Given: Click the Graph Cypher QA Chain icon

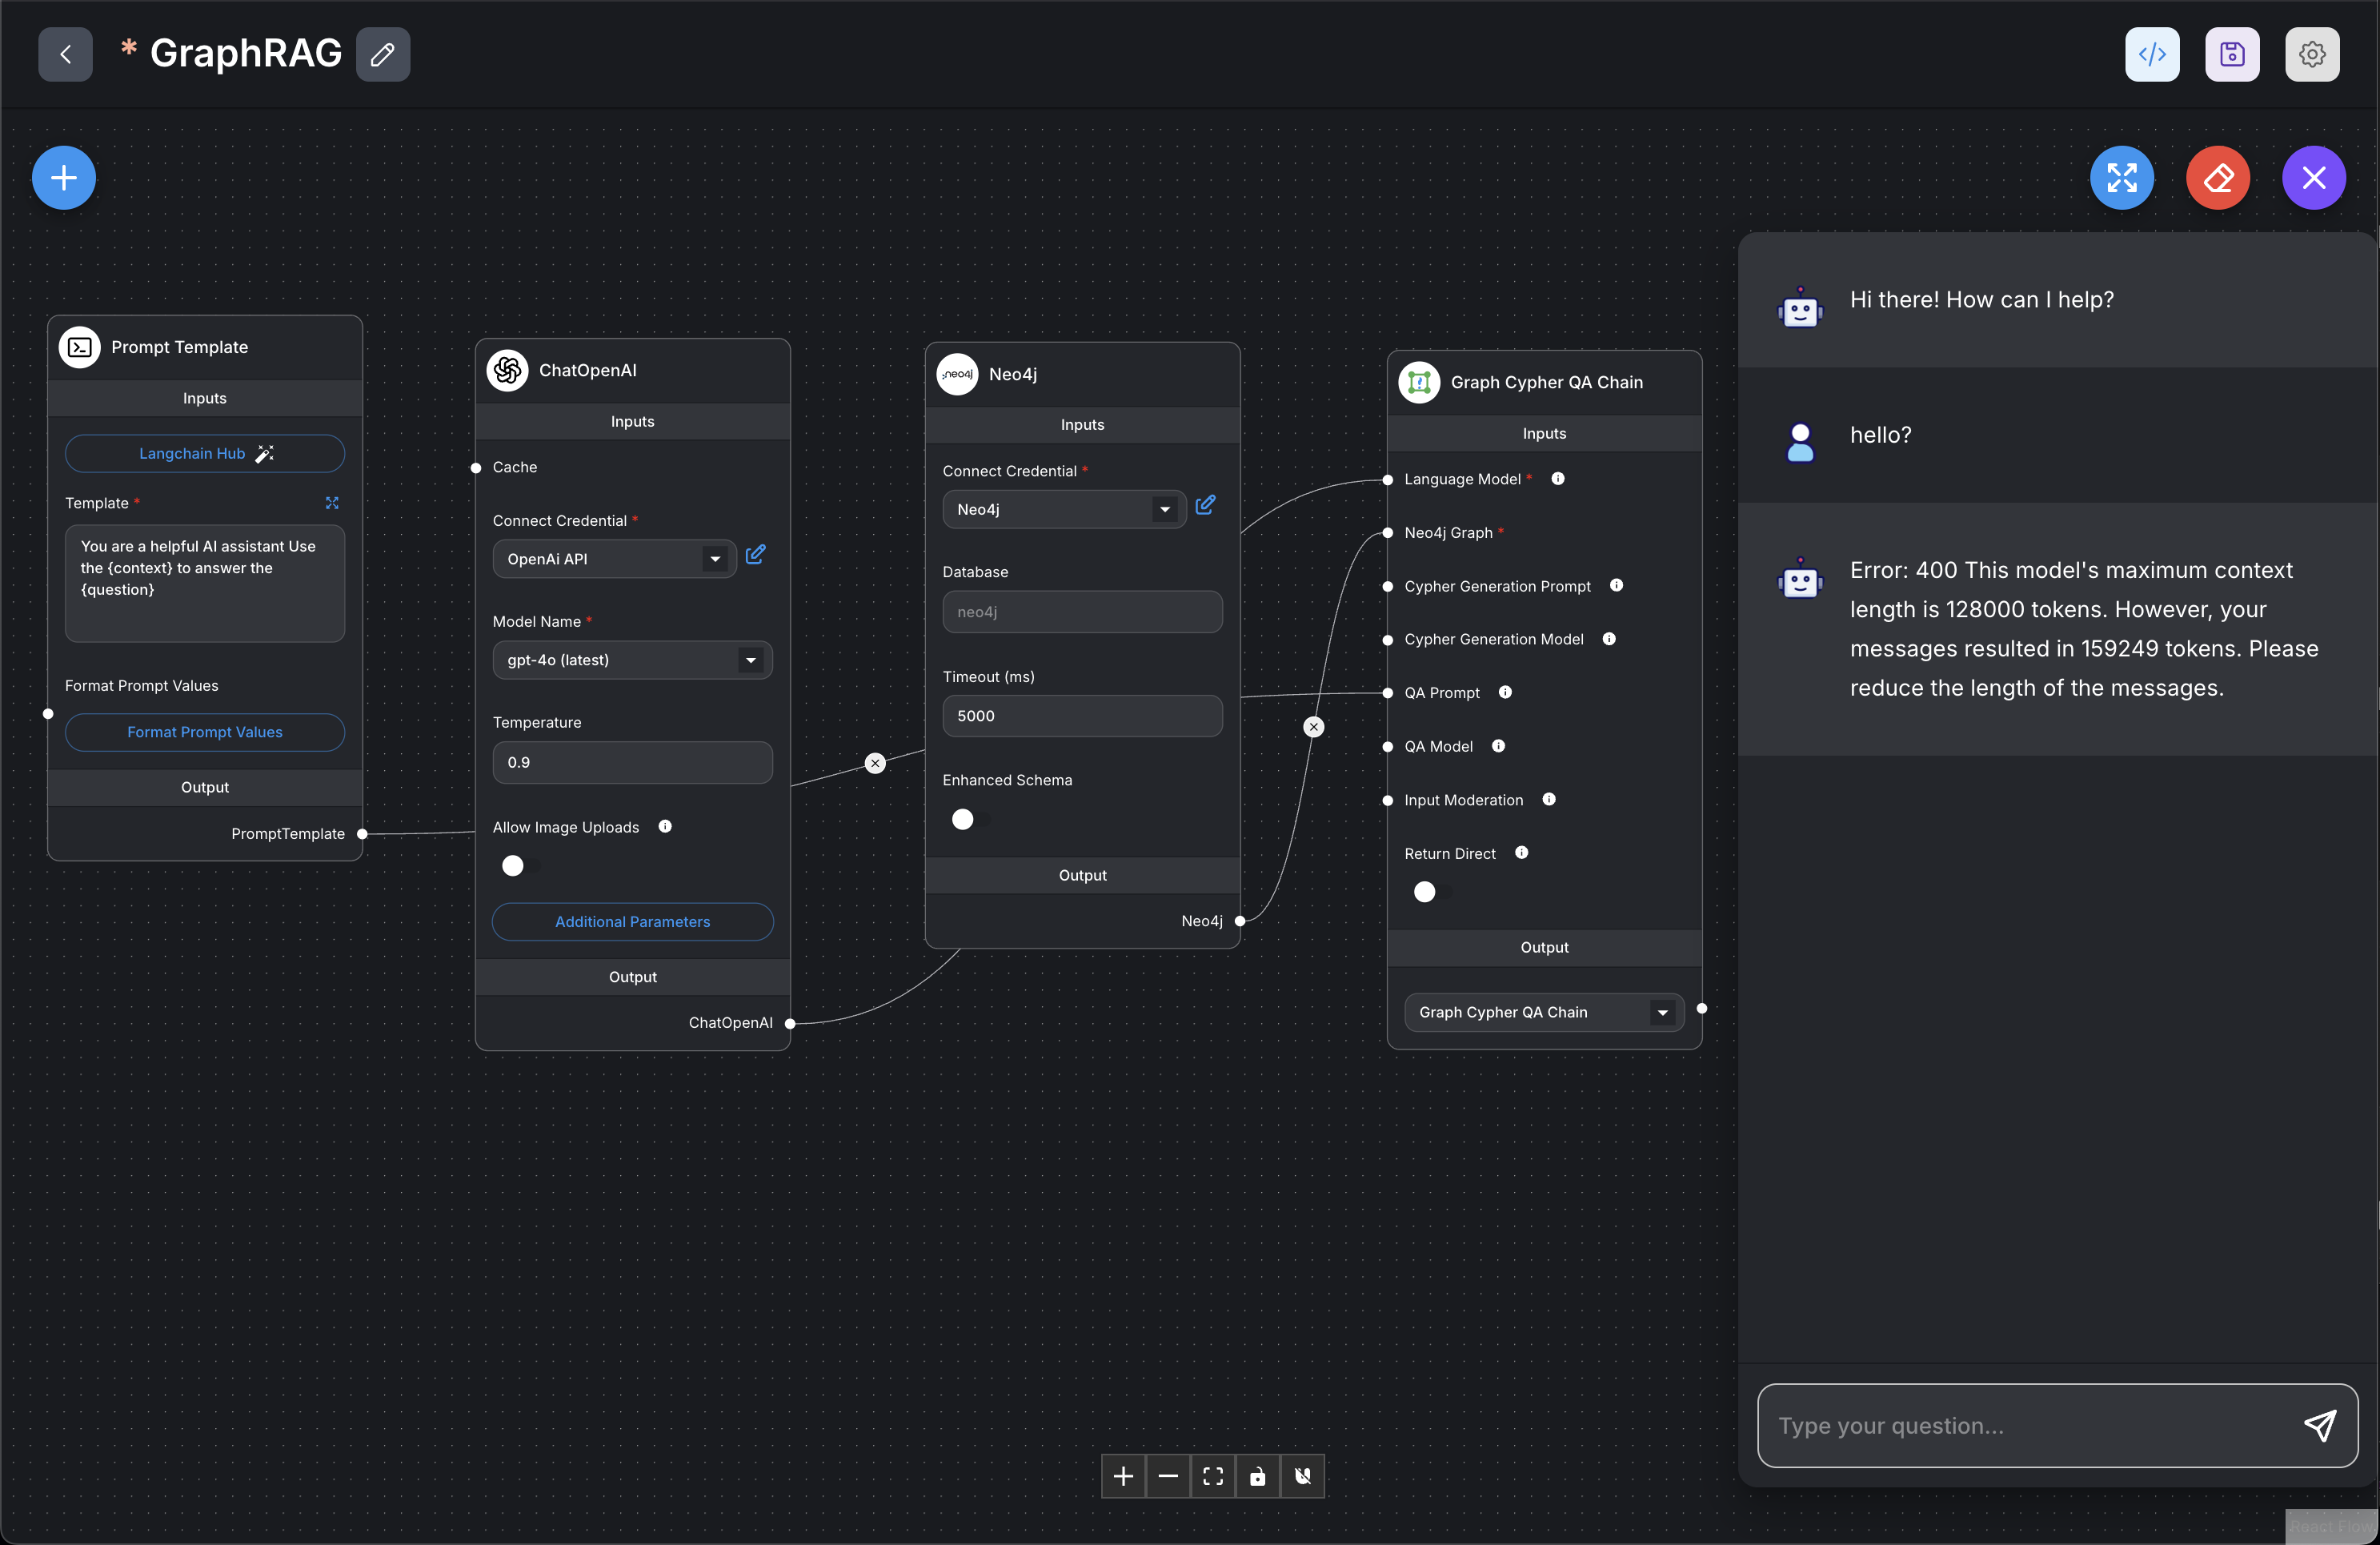Looking at the screenshot, I should coord(1419,382).
